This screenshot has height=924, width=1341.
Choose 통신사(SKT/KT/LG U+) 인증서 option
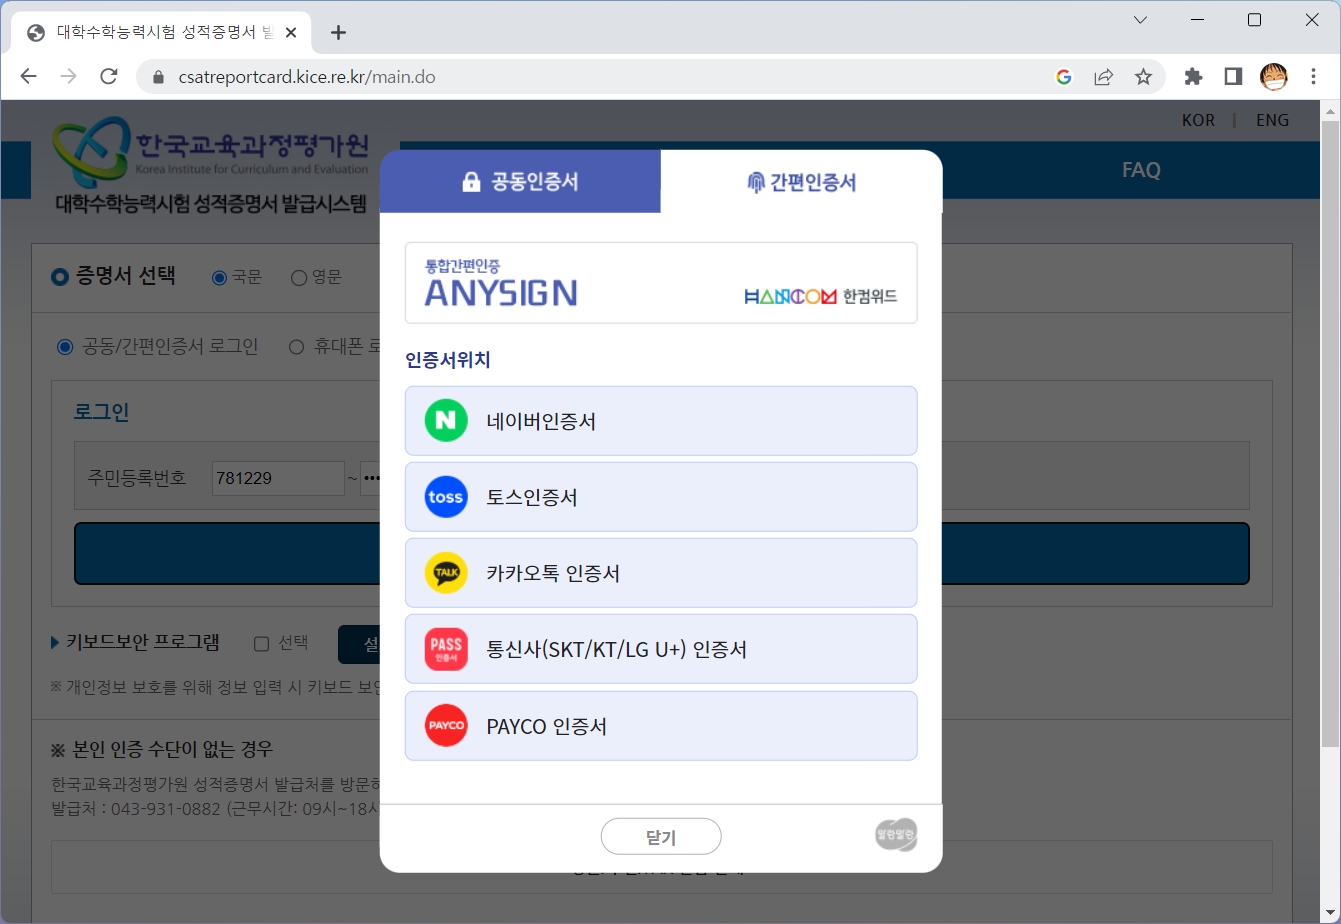click(x=661, y=649)
